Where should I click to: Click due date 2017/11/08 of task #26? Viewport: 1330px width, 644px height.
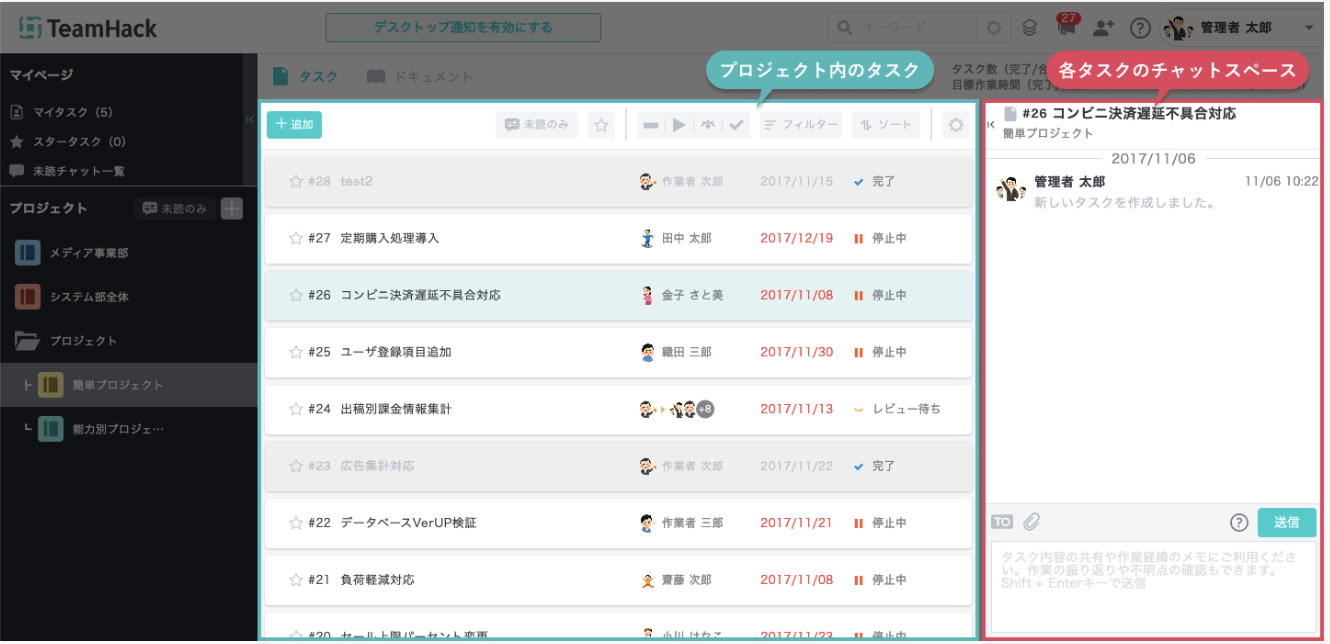796,295
